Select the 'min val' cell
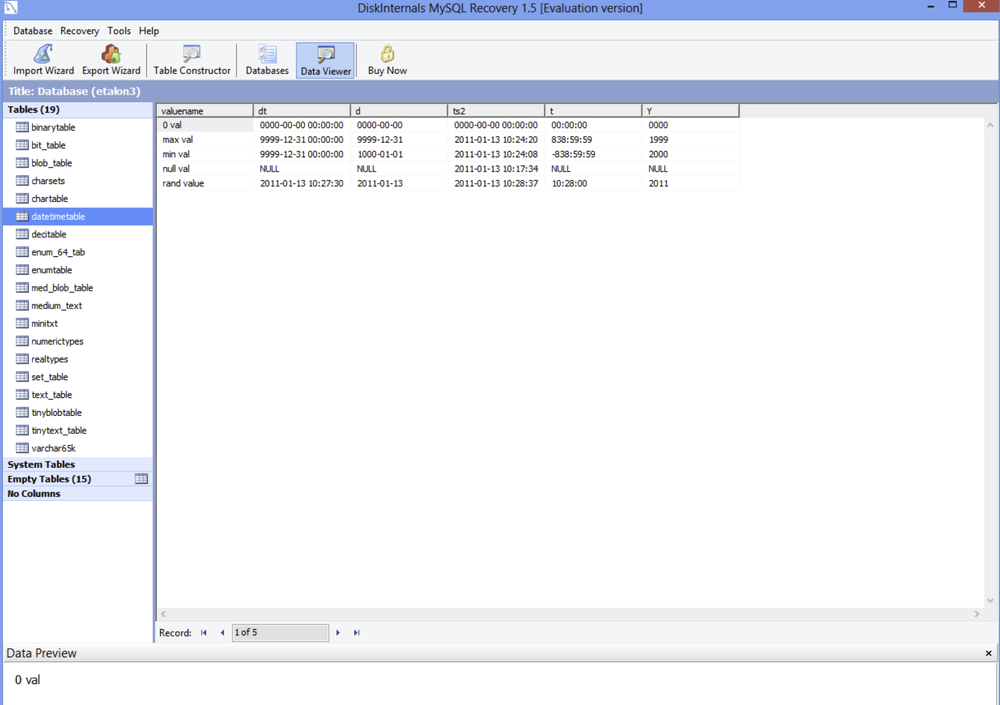Viewport: 1000px width, 705px height. tap(205, 154)
